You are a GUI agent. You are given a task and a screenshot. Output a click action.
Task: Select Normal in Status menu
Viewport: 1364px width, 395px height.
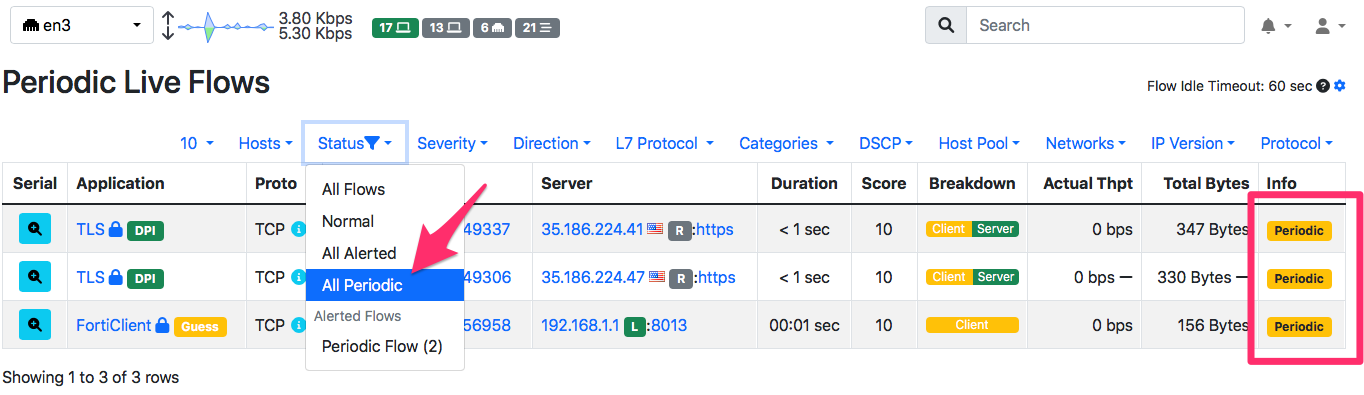pyautogui.click(x=385, y=221)
